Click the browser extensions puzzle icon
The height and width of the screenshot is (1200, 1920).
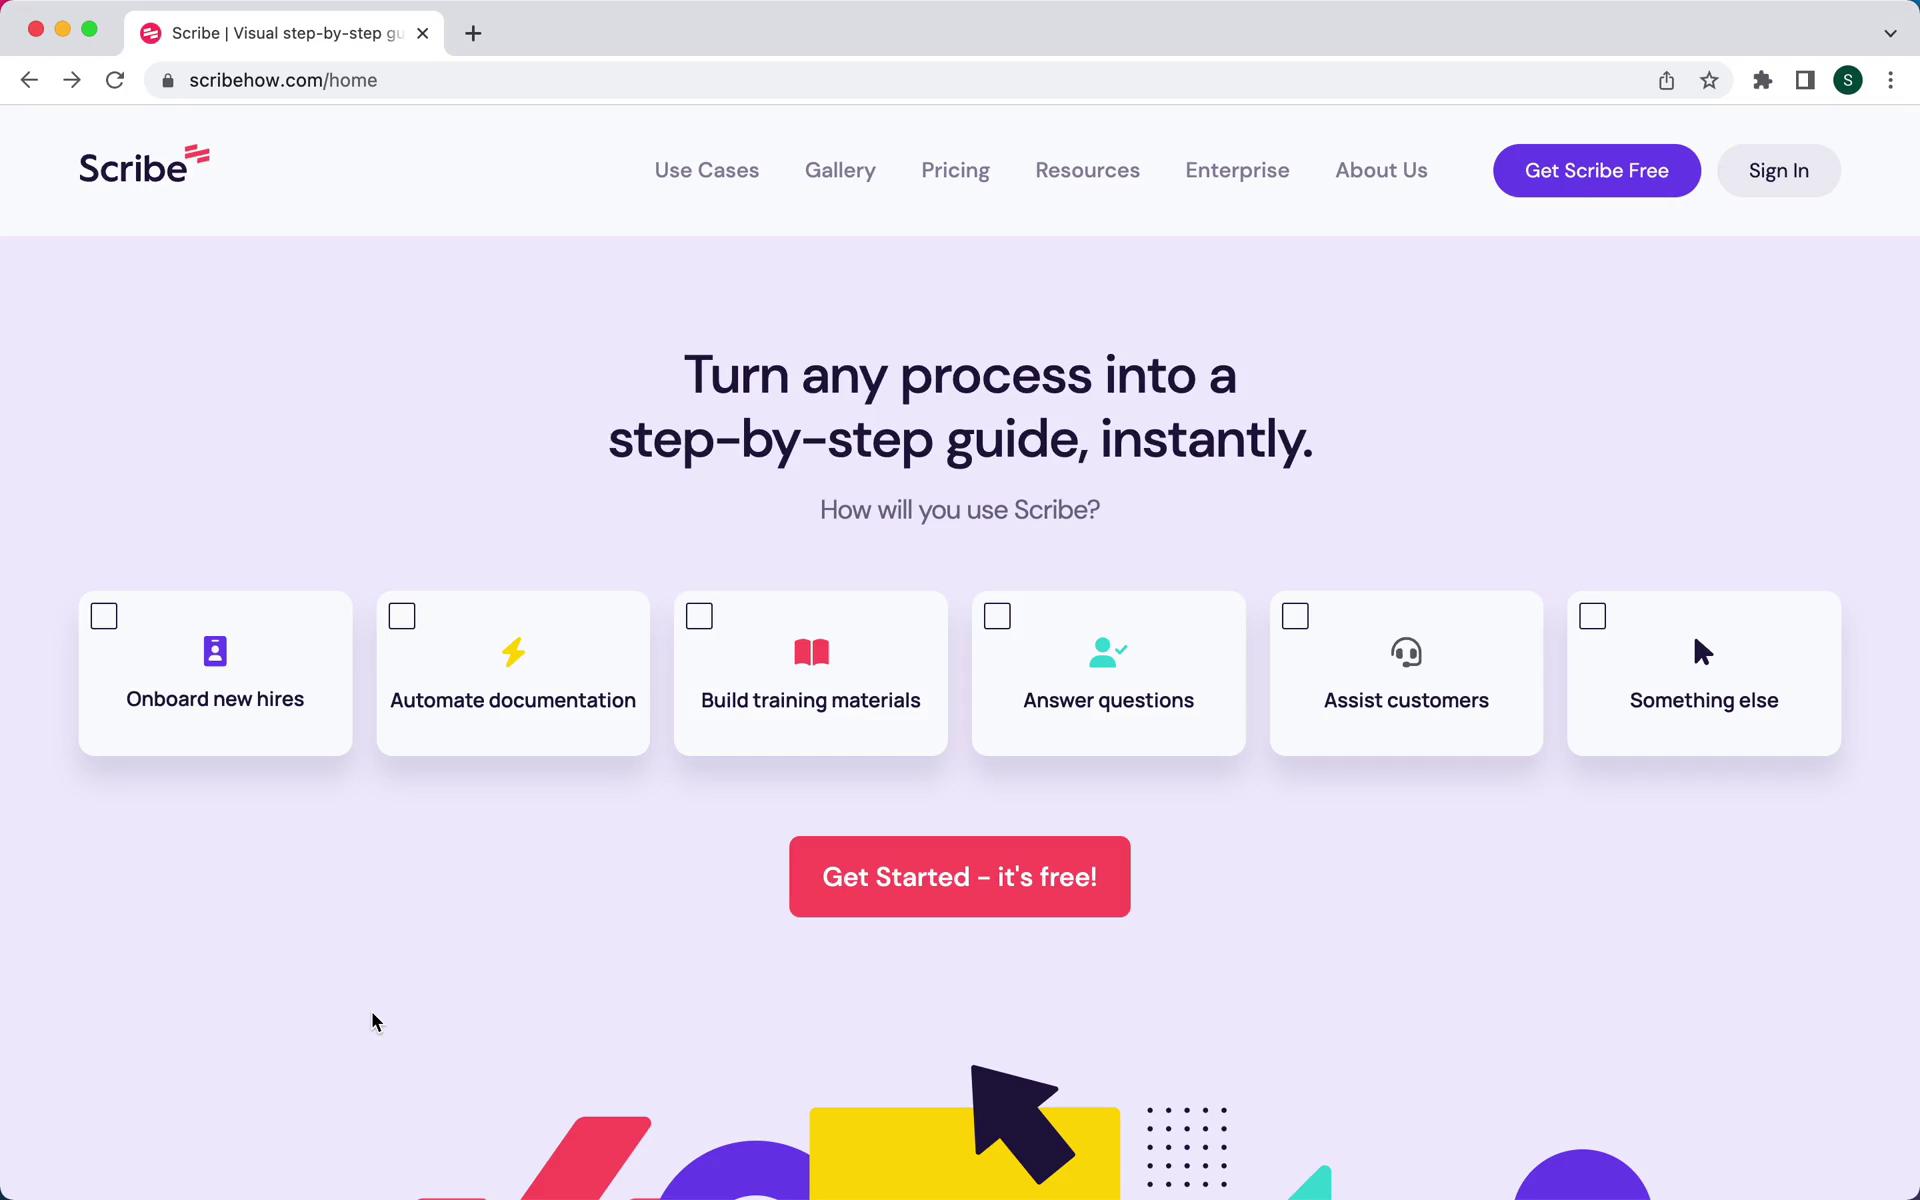click(x=1761, y=80)
